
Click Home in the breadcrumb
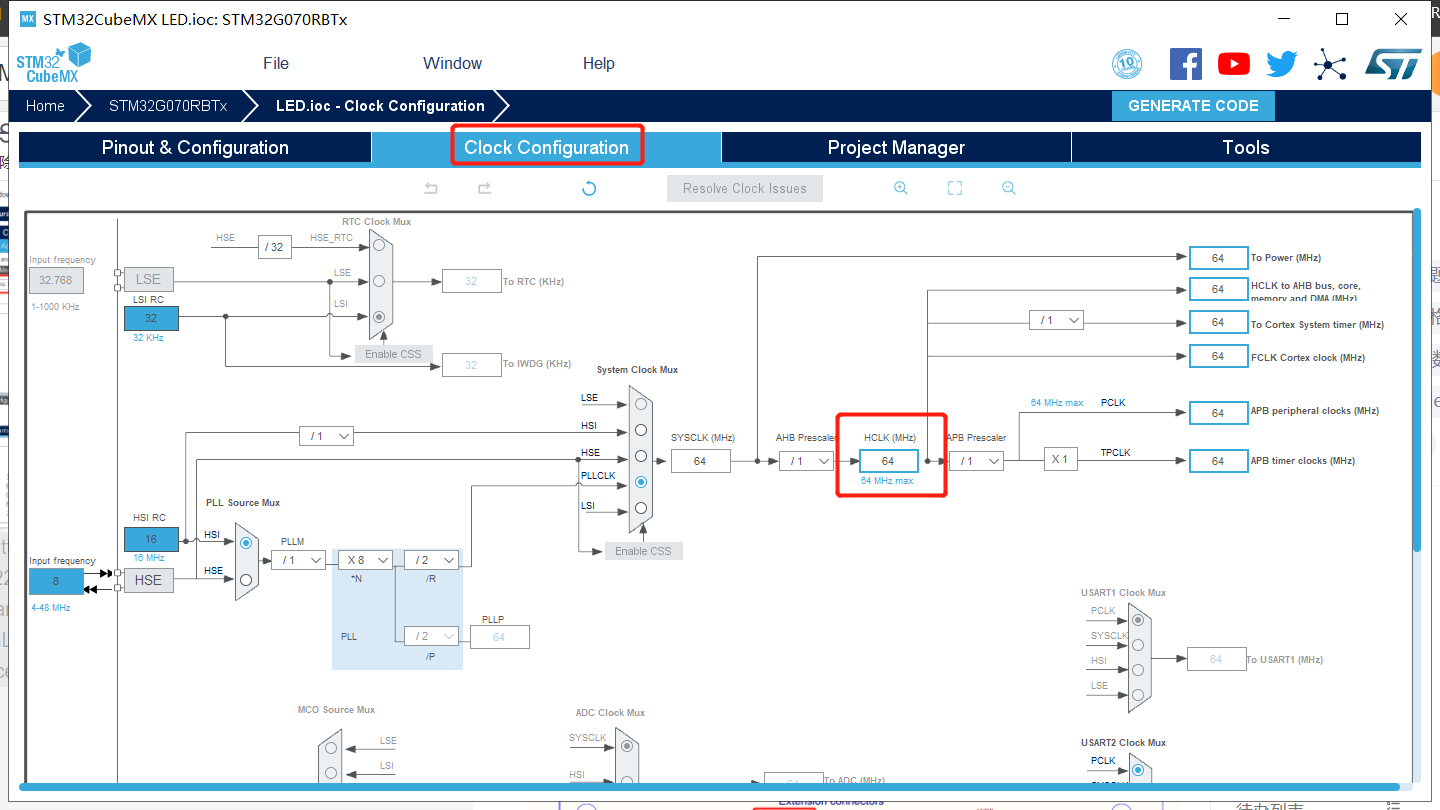[x=45, y=106]
